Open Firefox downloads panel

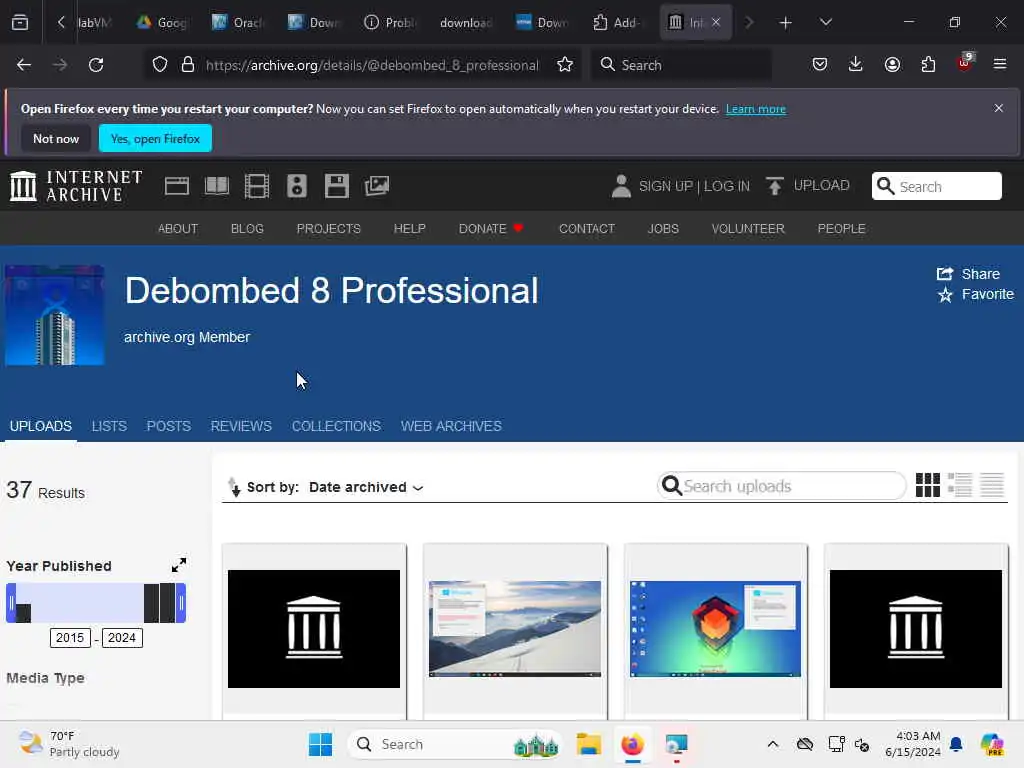[856, 64]
